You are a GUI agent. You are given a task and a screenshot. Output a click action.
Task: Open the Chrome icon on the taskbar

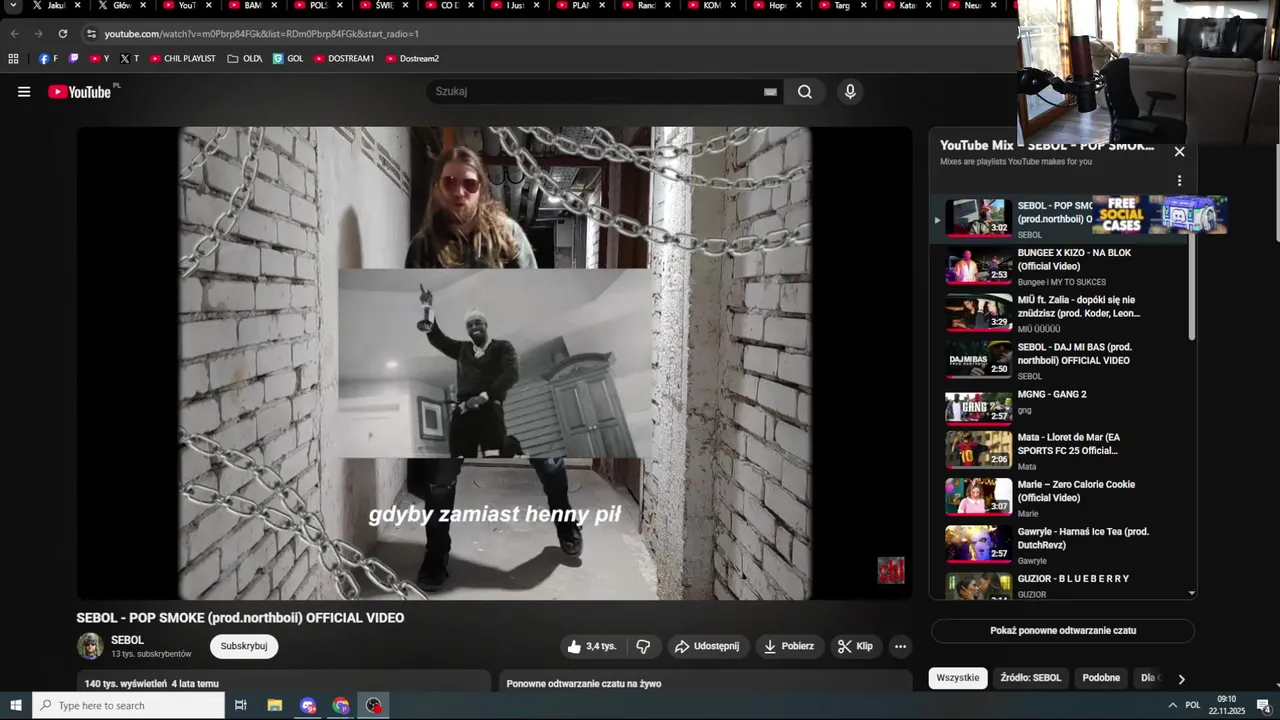pos(341,706)
